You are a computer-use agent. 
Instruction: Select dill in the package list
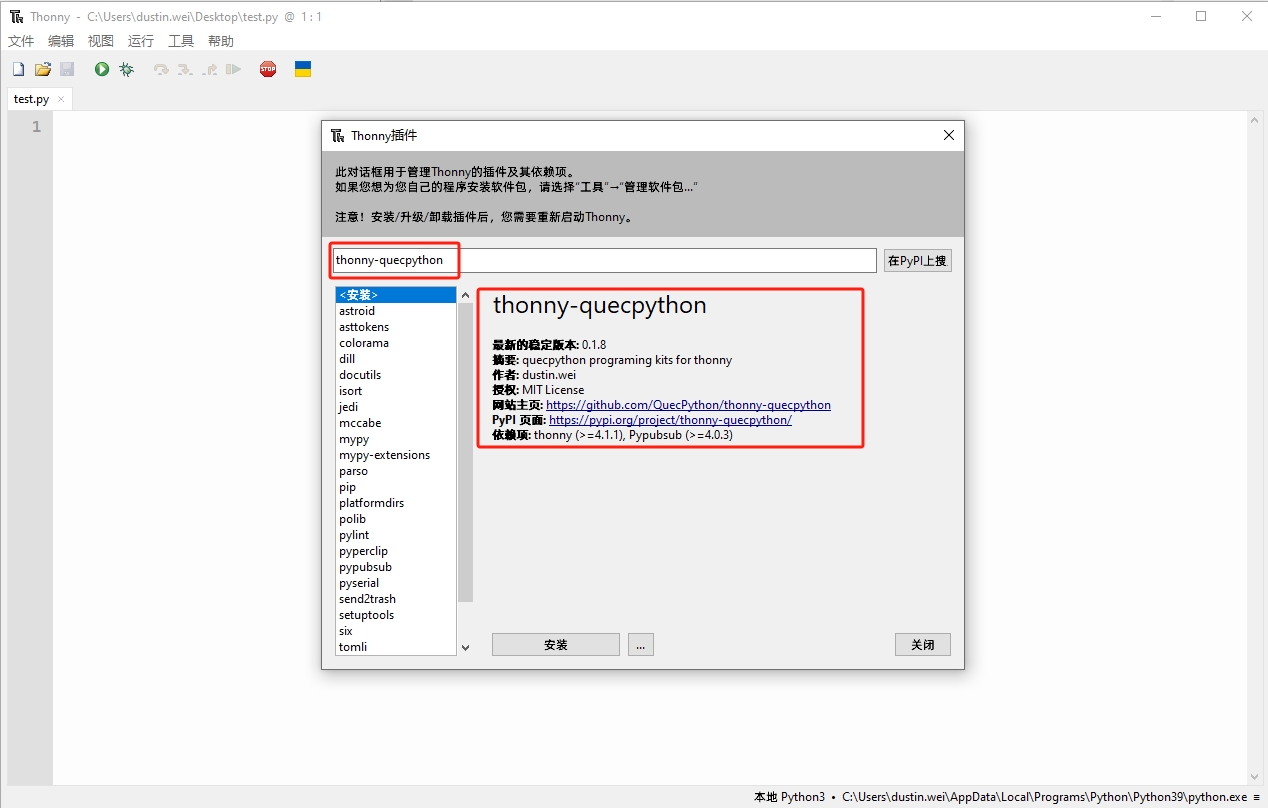pyautogui.click(x=396, y=359)
